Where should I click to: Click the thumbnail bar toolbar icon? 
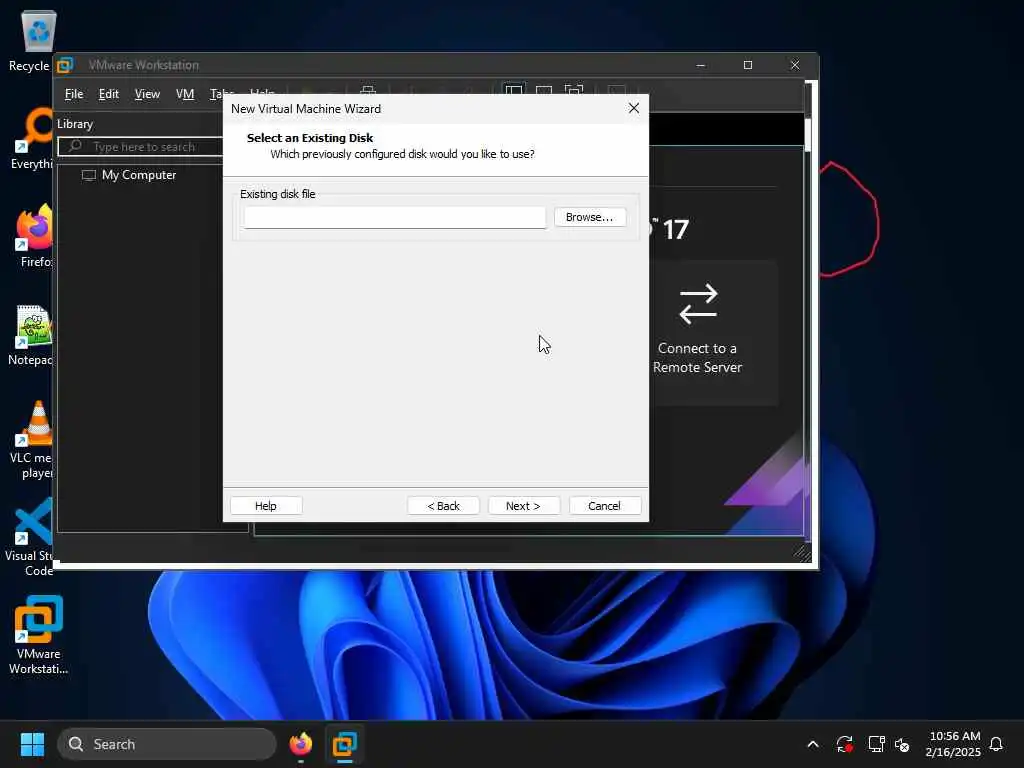click(x=544, y=89)
